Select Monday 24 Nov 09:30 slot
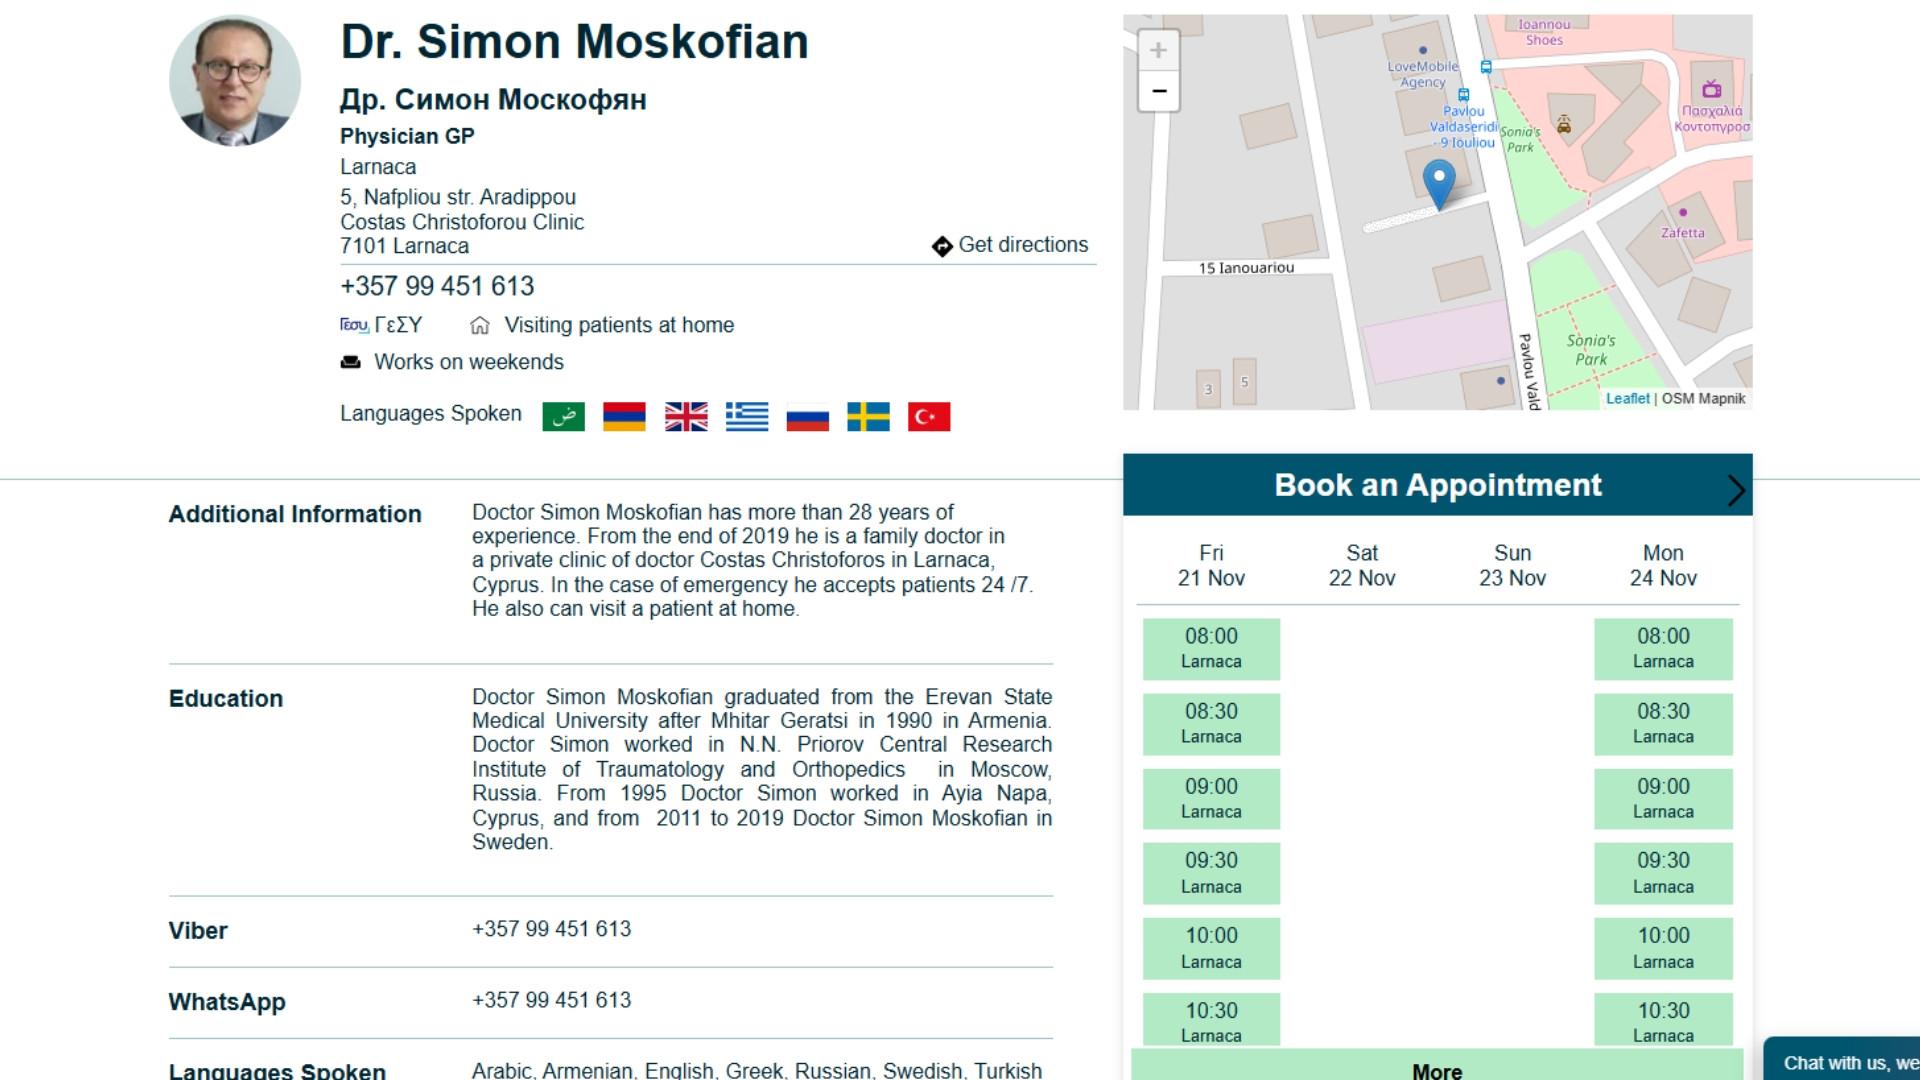 1663,873
